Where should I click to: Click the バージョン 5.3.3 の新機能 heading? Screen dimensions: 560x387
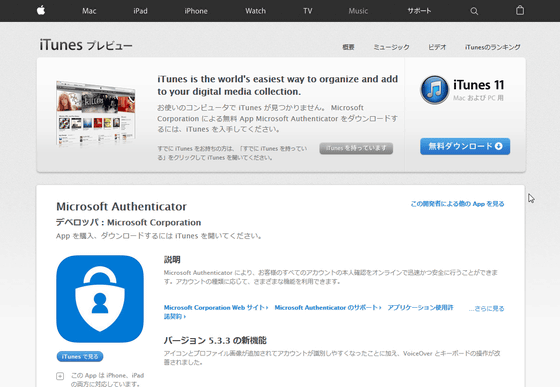pos(215,341)
